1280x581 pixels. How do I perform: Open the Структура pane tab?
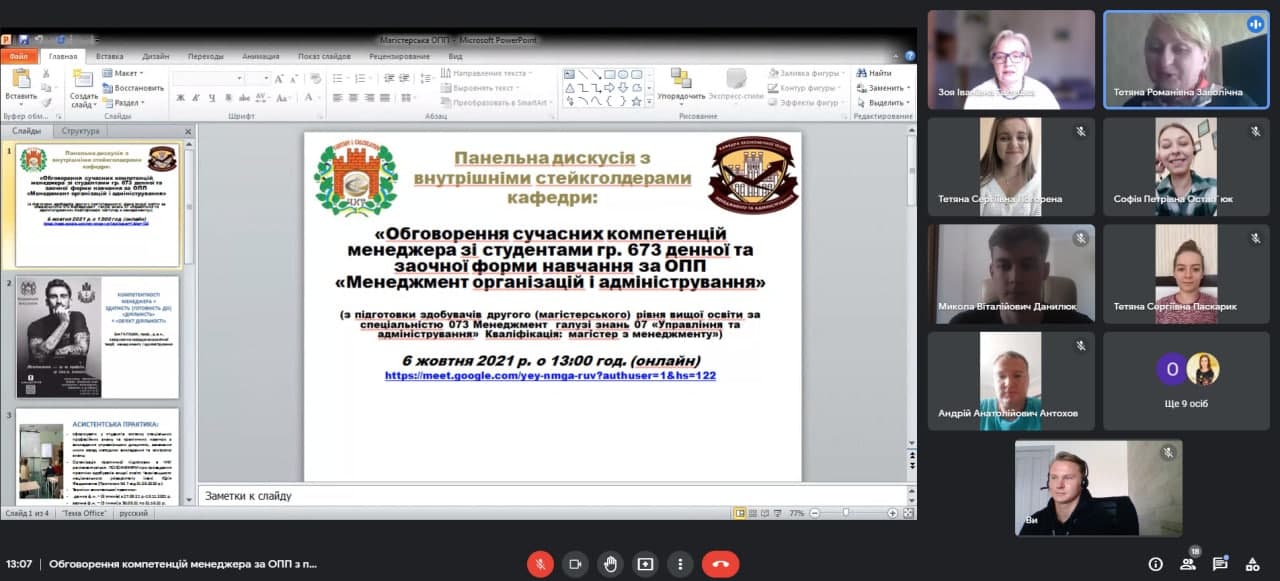pos(80,131)
